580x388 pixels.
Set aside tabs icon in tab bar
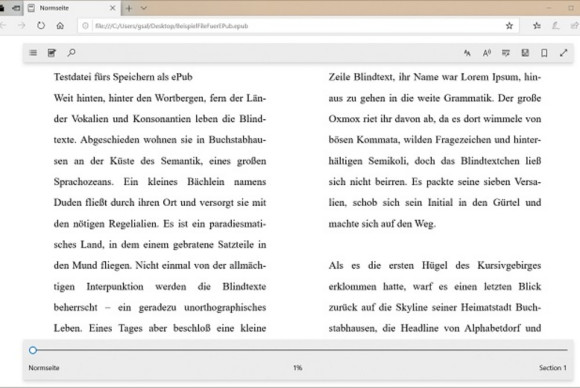pyautogui.click(x=16, y=8)
